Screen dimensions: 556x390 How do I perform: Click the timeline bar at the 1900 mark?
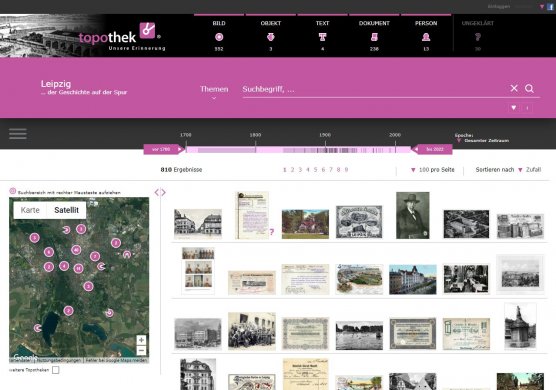[x=325, y=150]
